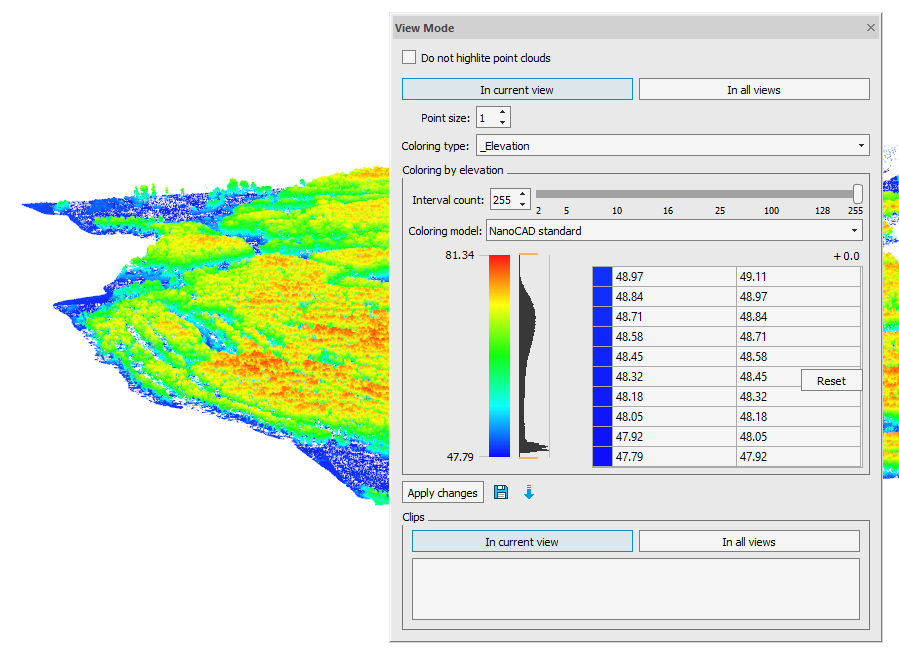Click the bottom orange histogram limit marker

pyautogui.click(x=529, y=458)
